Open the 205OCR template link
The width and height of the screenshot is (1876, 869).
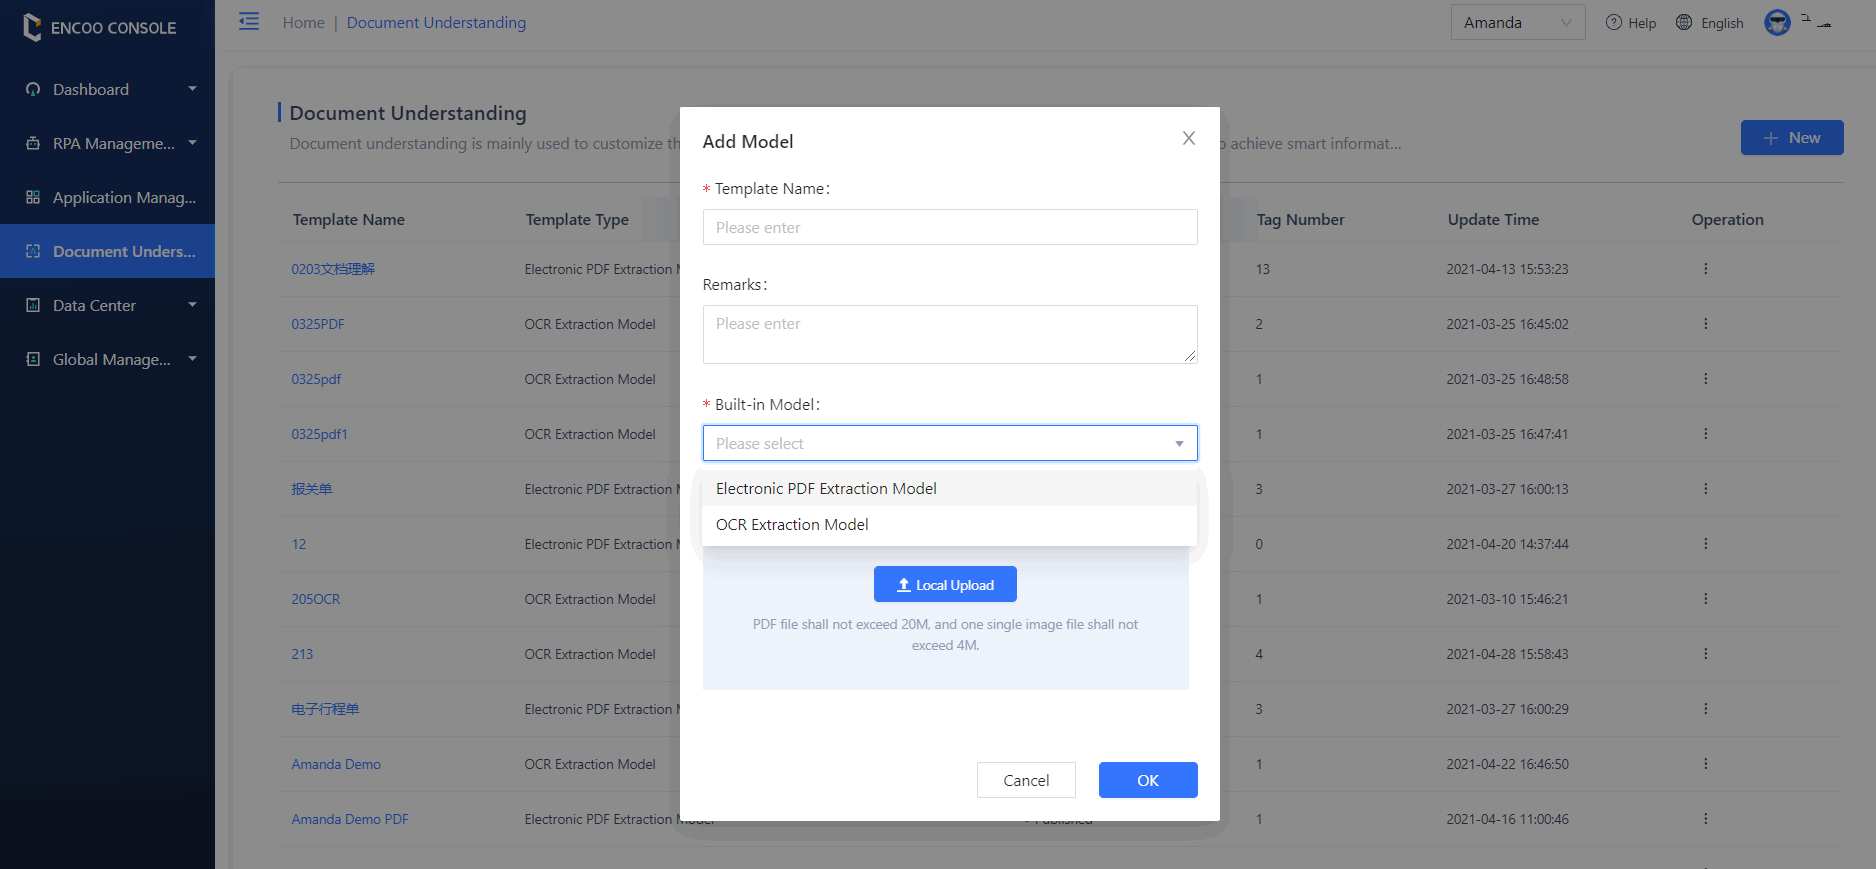coord(316,599)
